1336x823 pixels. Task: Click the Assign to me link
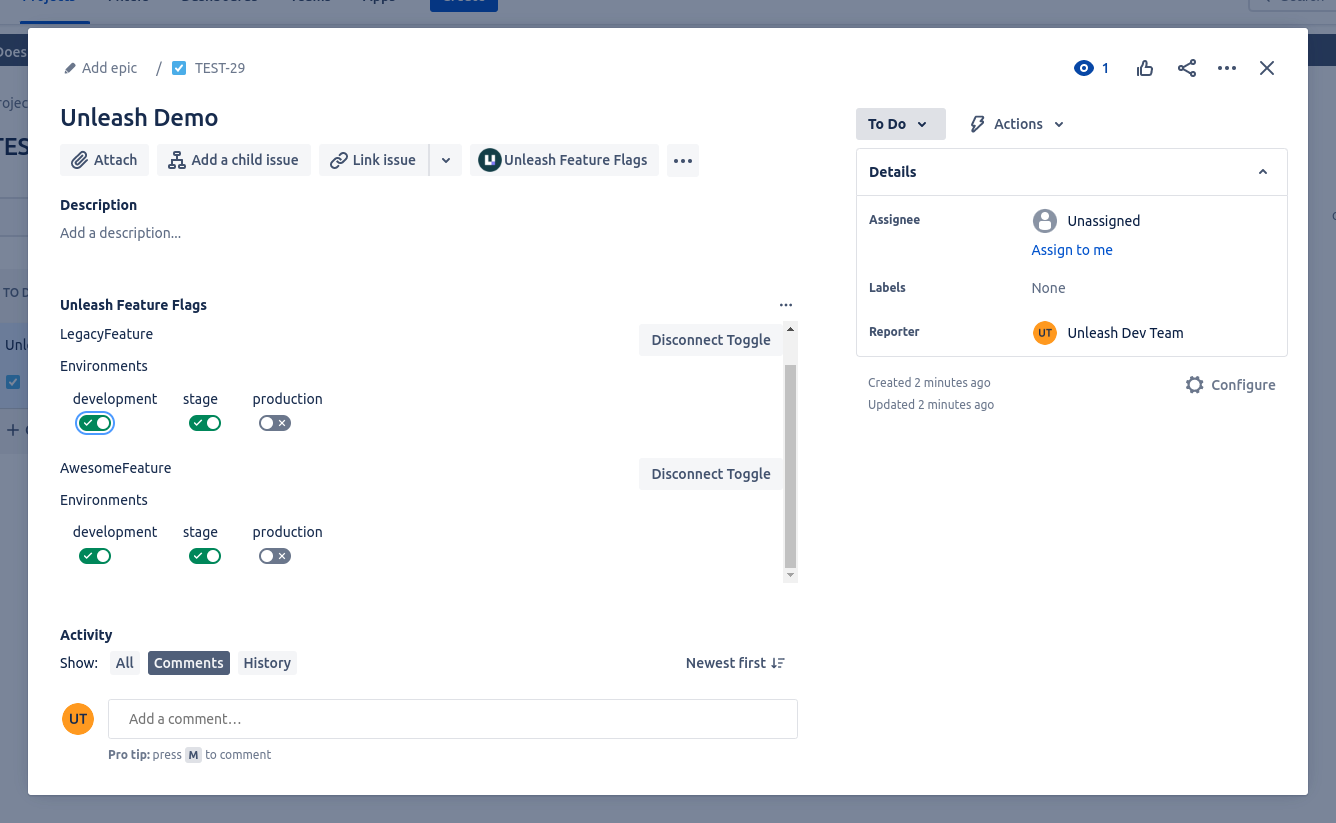click(1072, 250)
